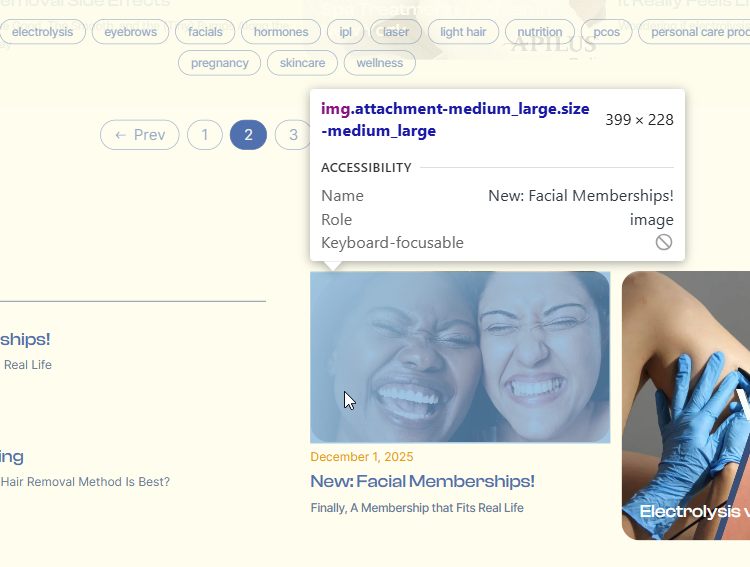Filter by personal care products tag
Screen dimensions: 750x567
point(695,32)
